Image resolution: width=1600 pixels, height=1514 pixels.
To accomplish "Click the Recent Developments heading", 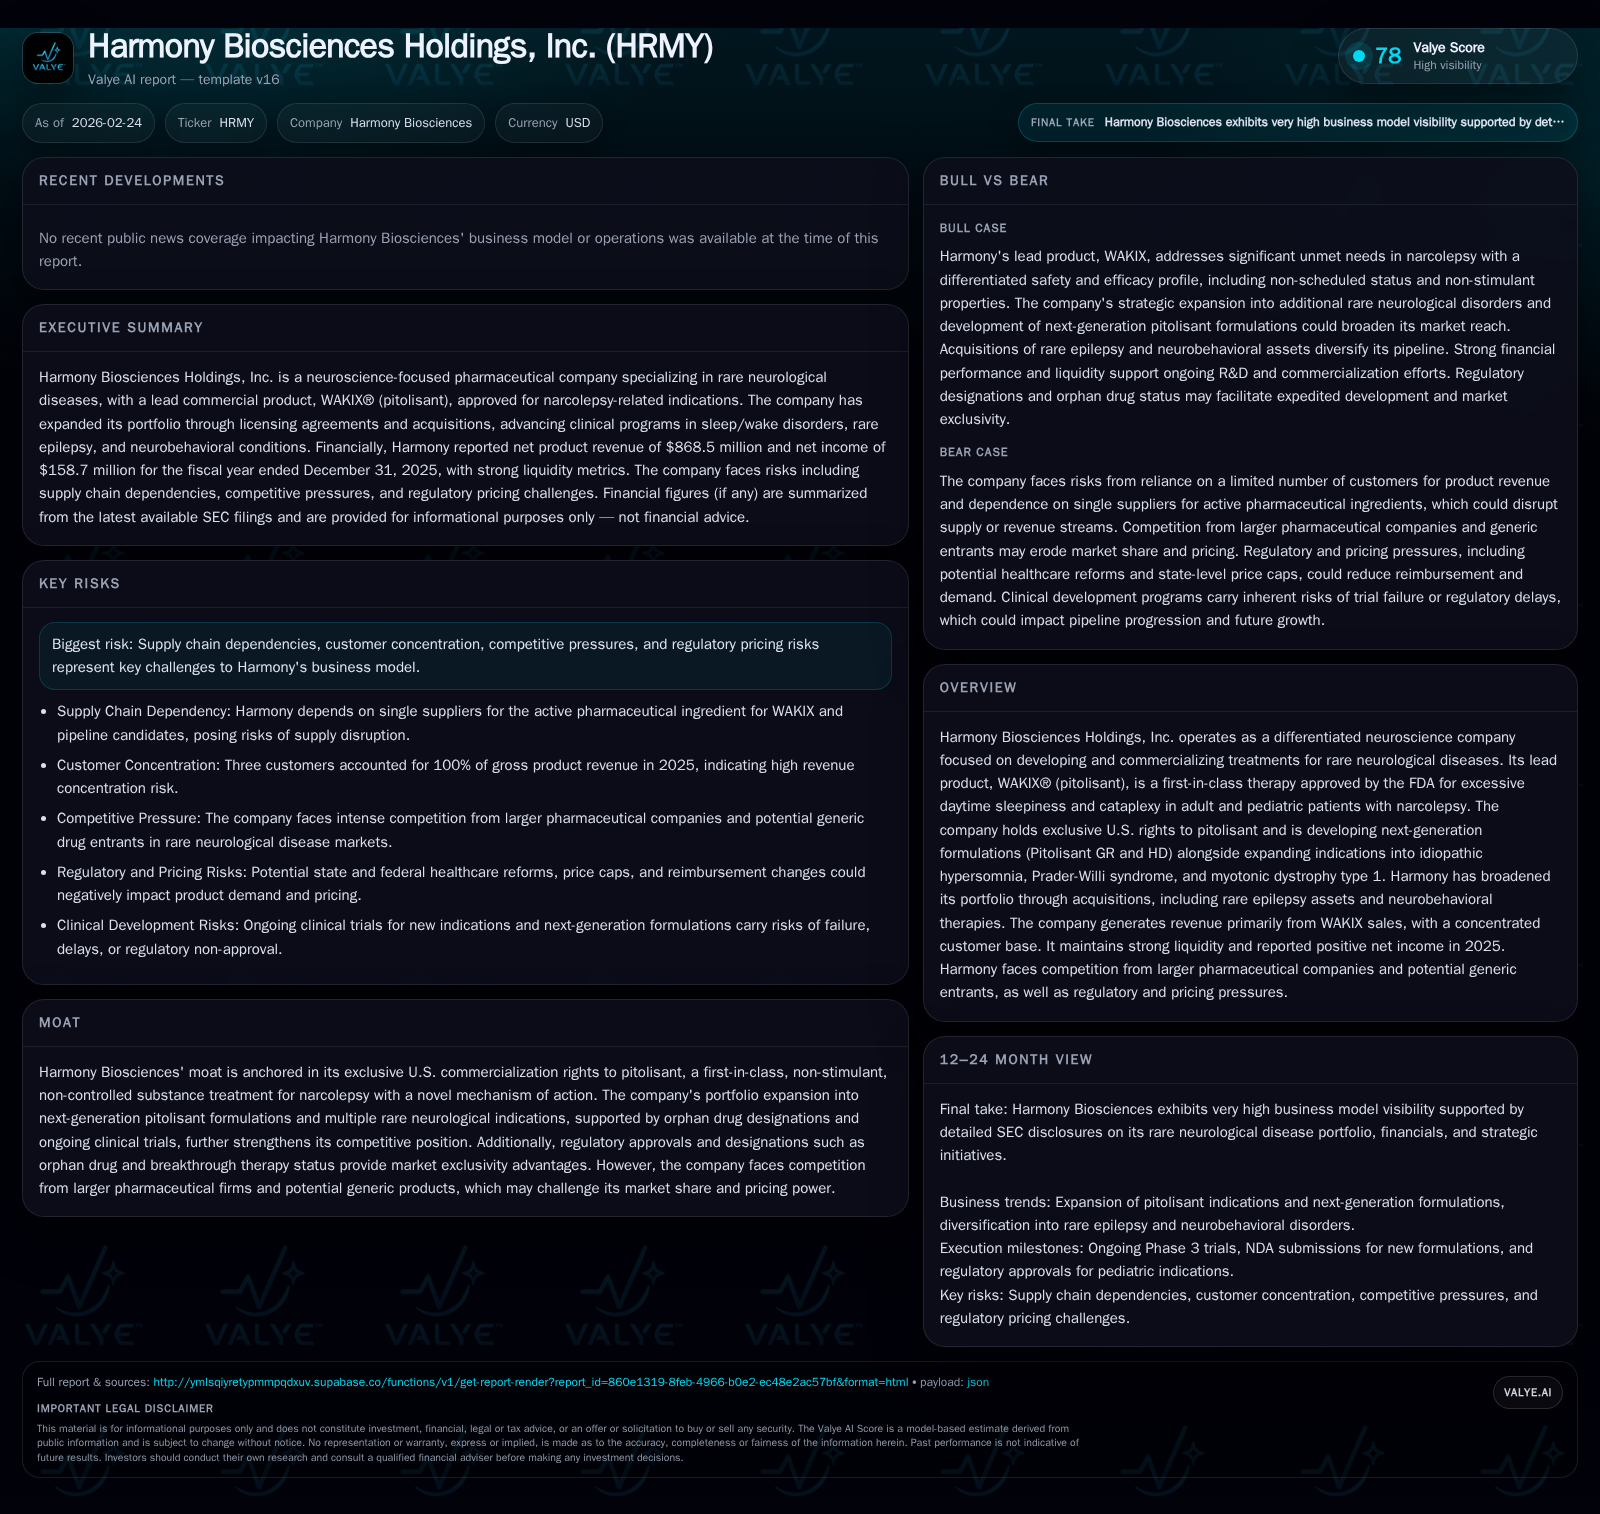I will [132, 181].
